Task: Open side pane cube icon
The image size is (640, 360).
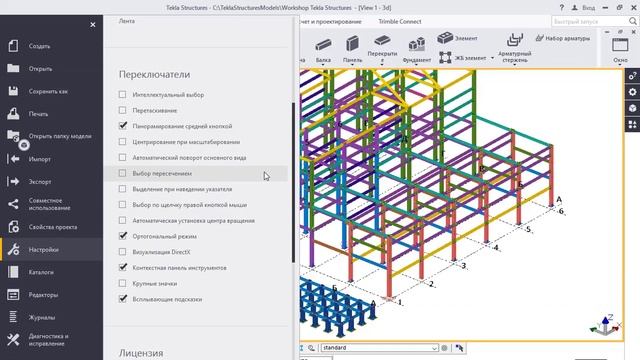Action: (x=632, y=108)
